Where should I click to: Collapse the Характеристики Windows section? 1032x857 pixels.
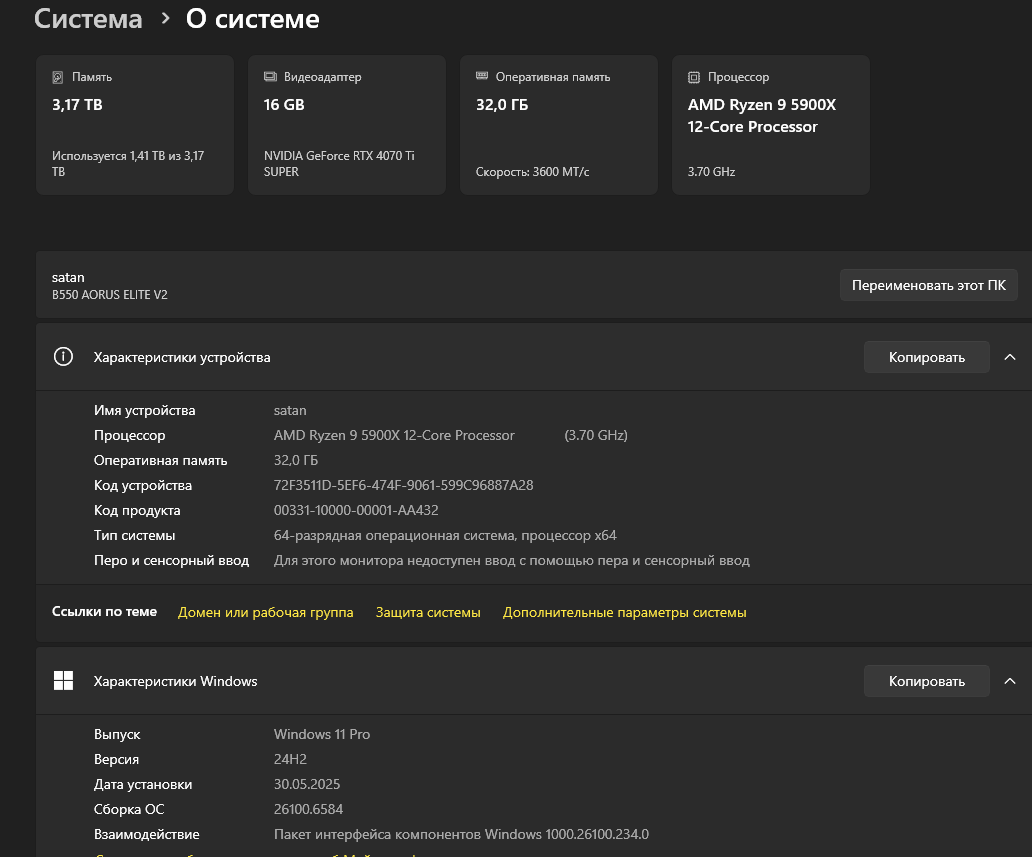pos(1009,681)
